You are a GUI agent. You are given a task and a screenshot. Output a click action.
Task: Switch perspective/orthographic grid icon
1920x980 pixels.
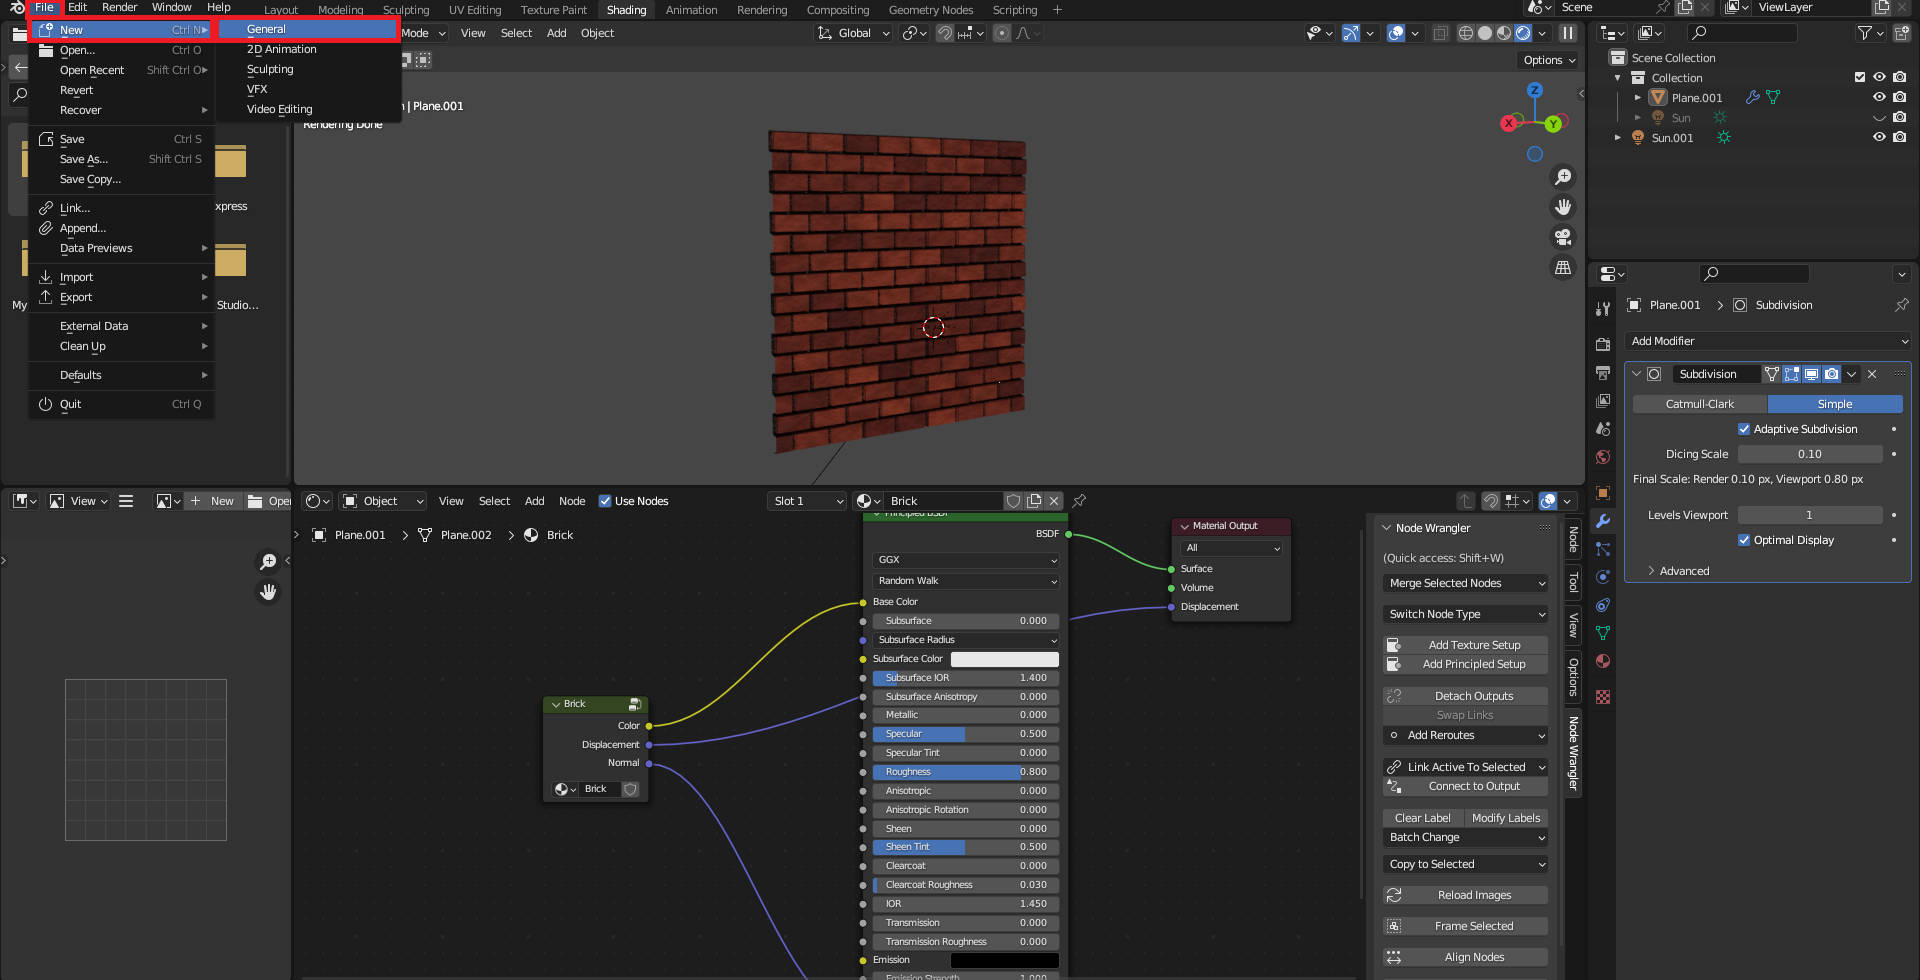pyautogui.click(x=1563, y=267)
